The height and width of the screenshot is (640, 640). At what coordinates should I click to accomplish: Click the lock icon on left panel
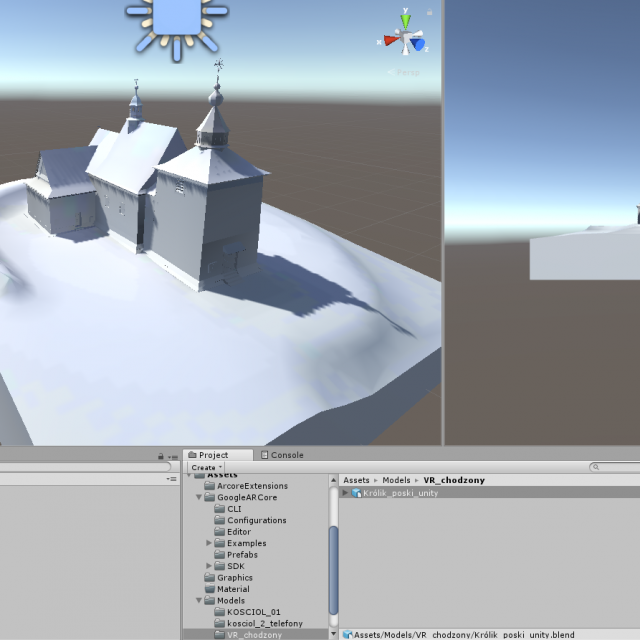point(161,456)
